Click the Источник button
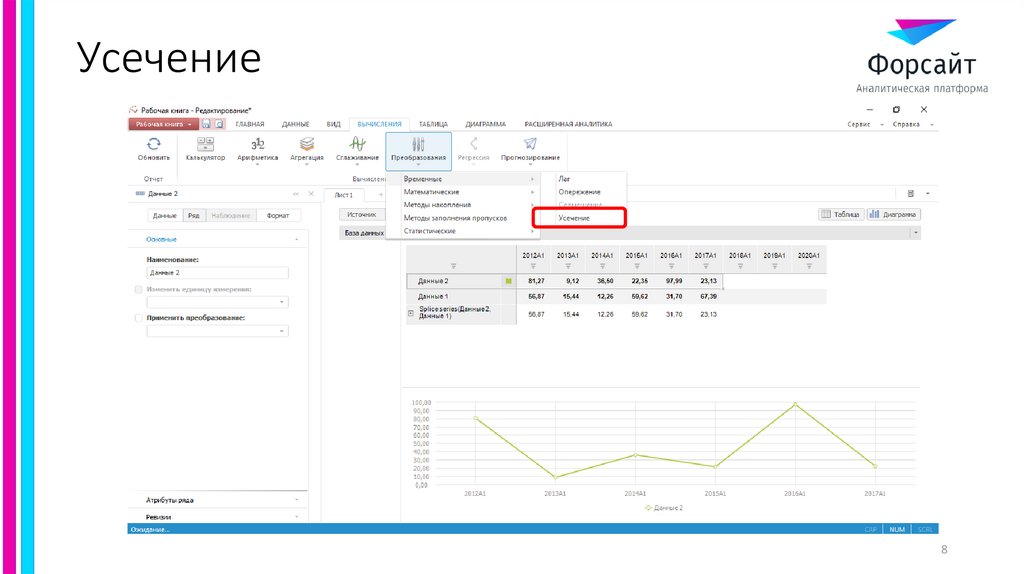The image size is (1024, 574). pyautogui.click(x=361, y=214)
